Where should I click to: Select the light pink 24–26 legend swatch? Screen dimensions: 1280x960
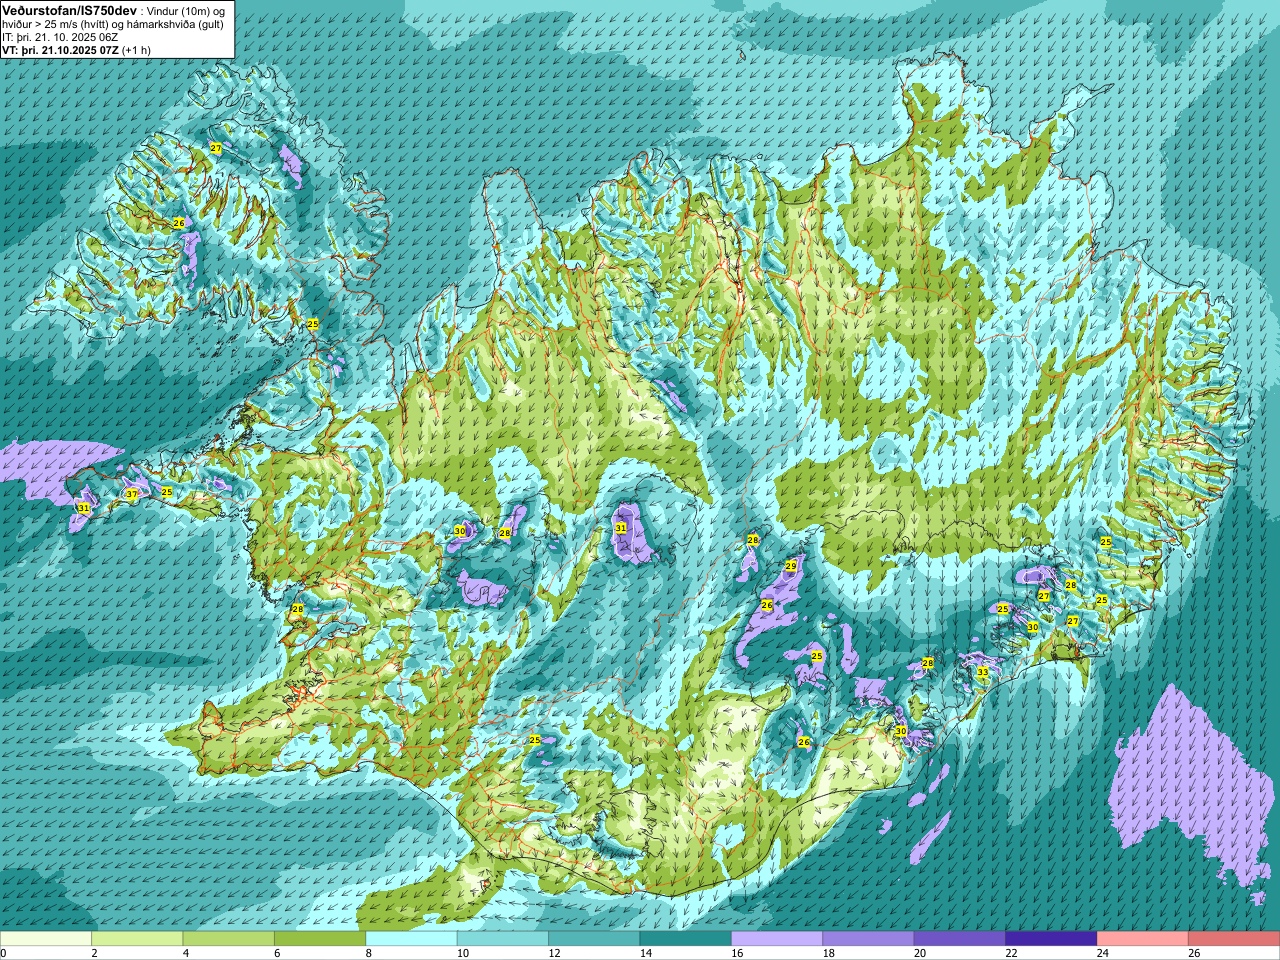pyautogui.click(x=1142, y=939)
